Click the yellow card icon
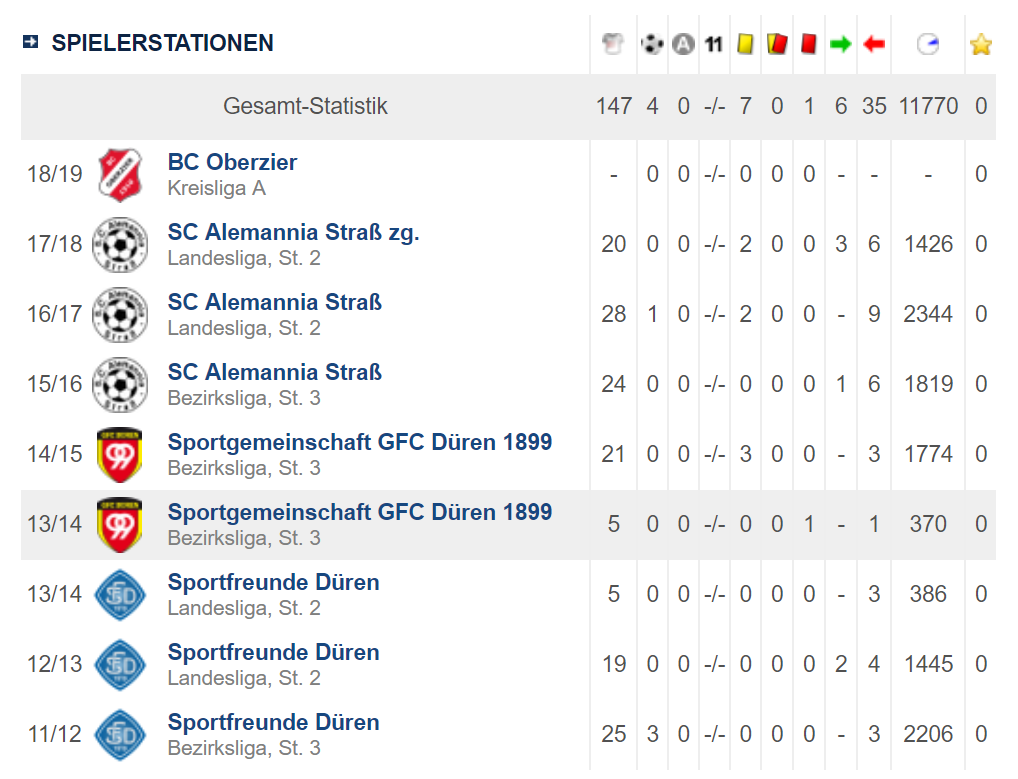Image resolution: width=1018 pixels, height=779 pixels. [745, 44]
